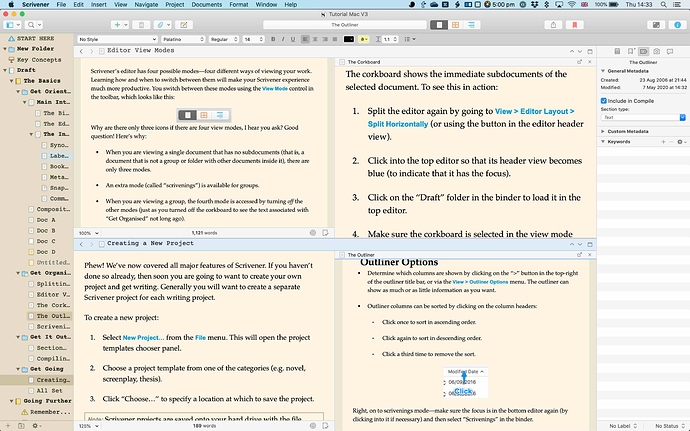Open the Navigate menu
The image size is (690, 431).
point(146,4)
